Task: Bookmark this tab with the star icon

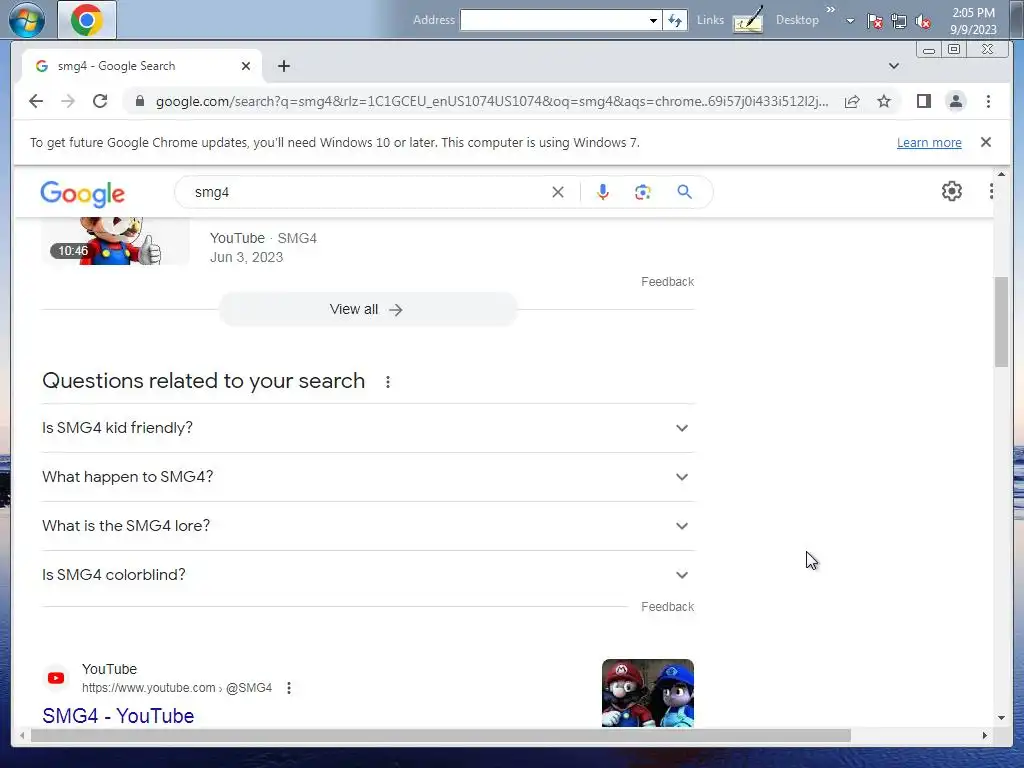Action: pos(884,101)
